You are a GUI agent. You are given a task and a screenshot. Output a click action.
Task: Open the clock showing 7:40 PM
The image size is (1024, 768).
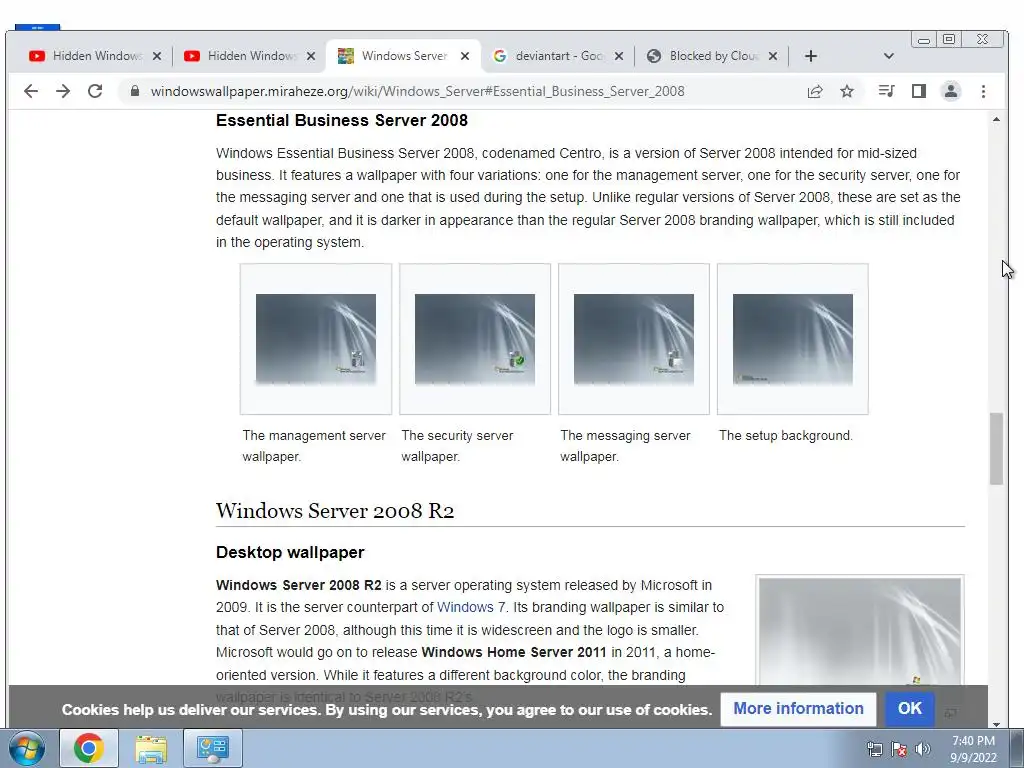tap(973, 749)
